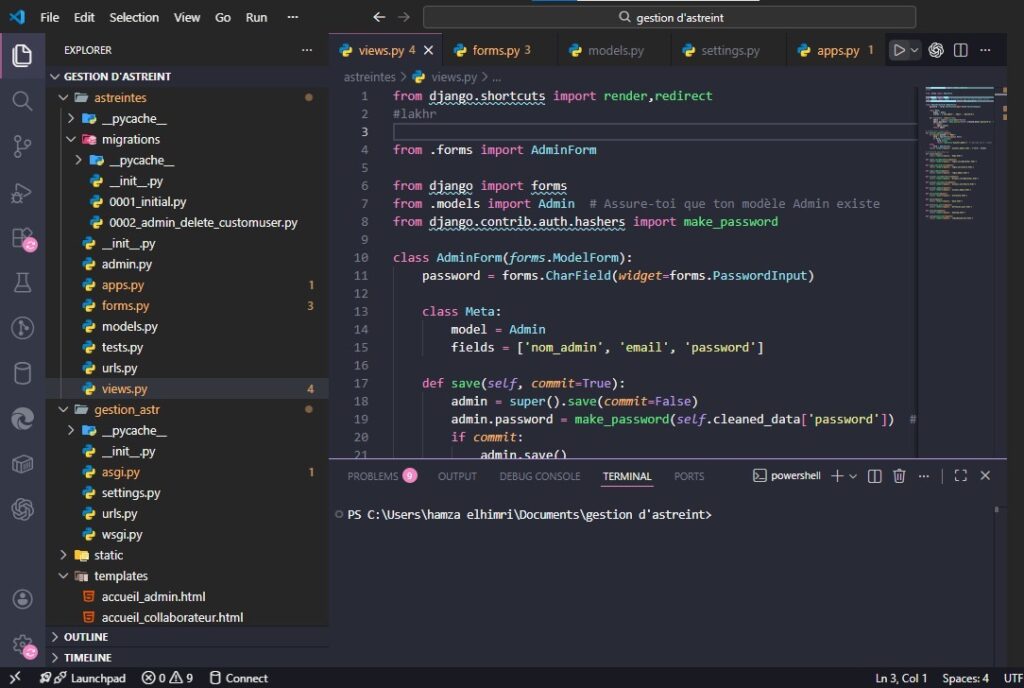Viewport: 1024px width, 688px height.
Task: Open the File menu
Action: point(50,18)
